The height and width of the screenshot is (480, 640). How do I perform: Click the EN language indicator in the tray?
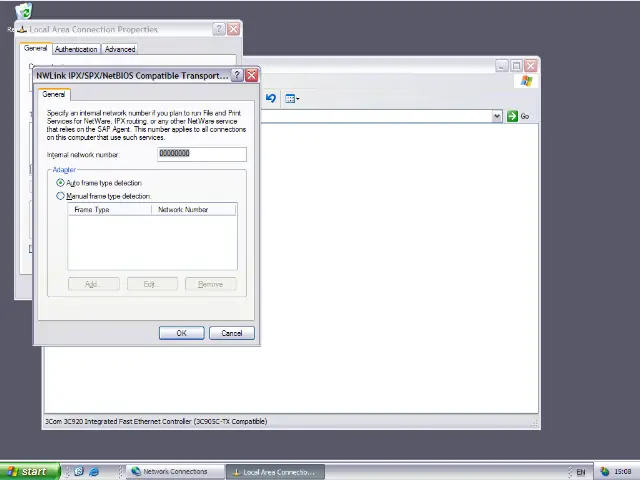581,472
